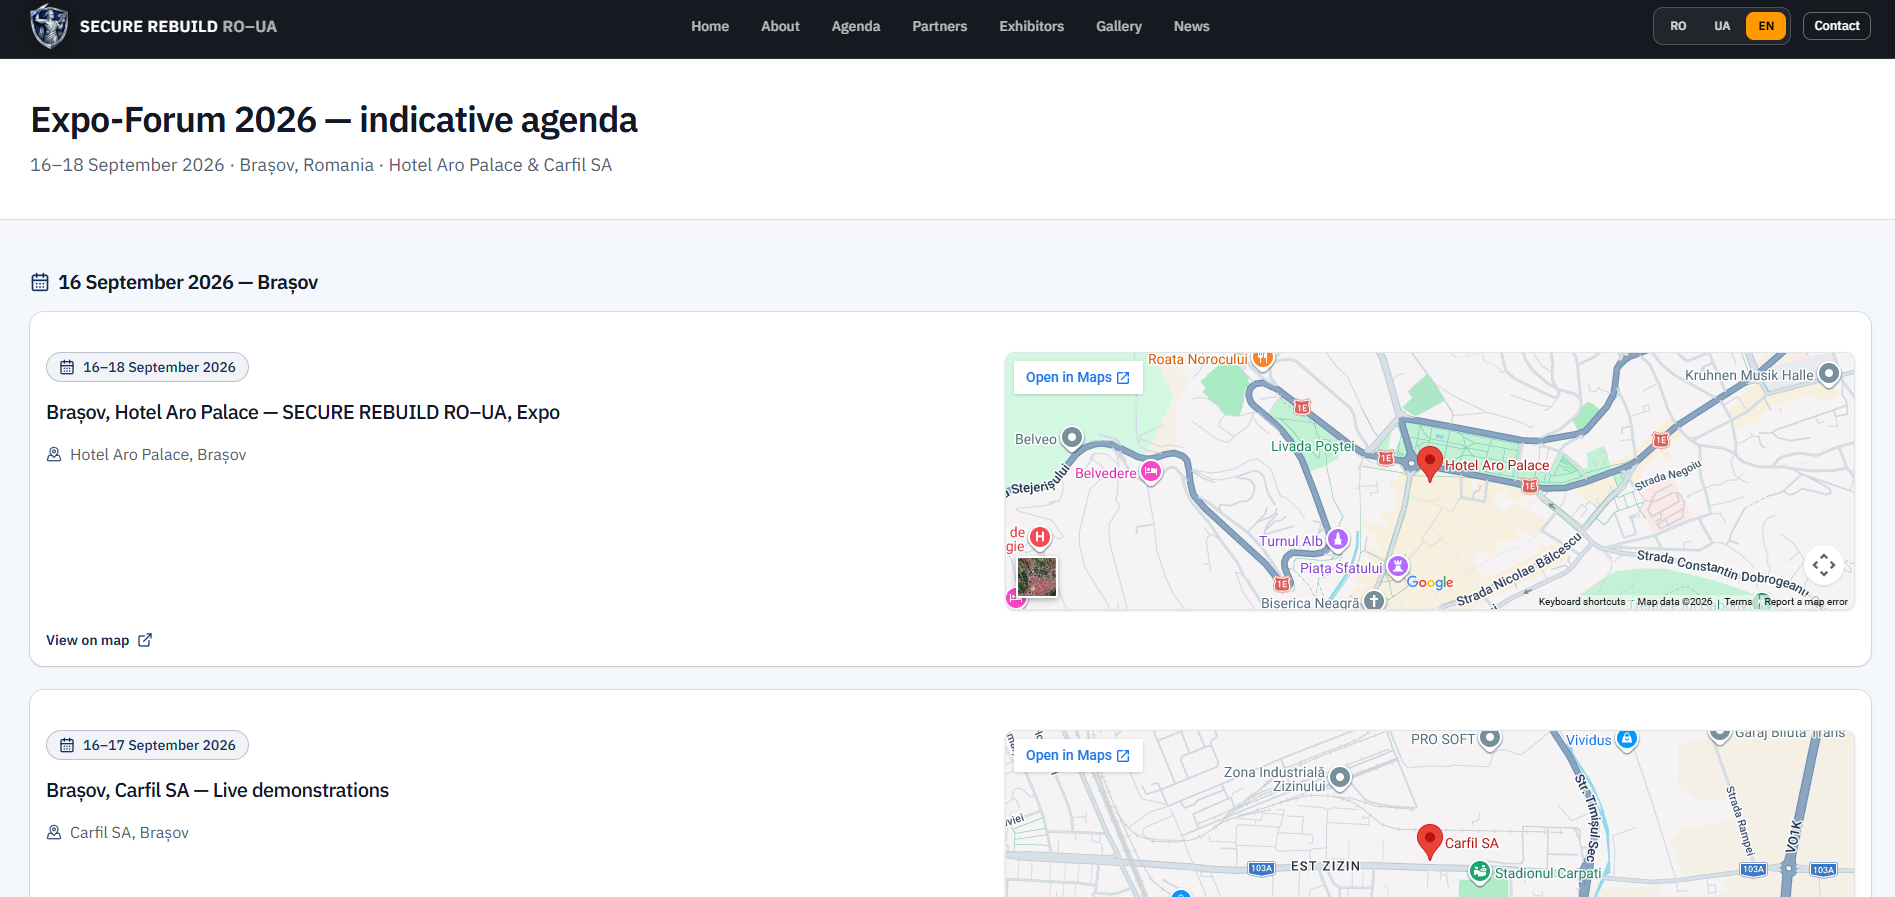Screen dimensions: 1895x897
Task: Click Open in Maps on the Carfil SA map
Action: coord(1078,755)
